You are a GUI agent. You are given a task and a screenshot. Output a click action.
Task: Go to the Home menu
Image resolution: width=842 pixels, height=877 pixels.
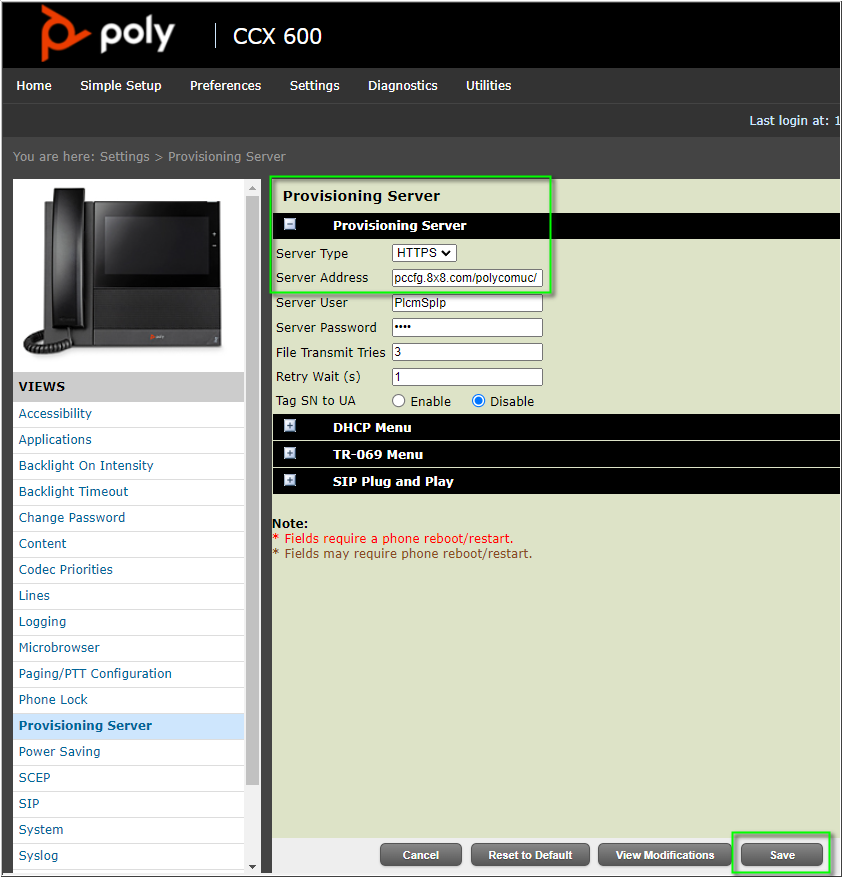click(x=33, y=86)
